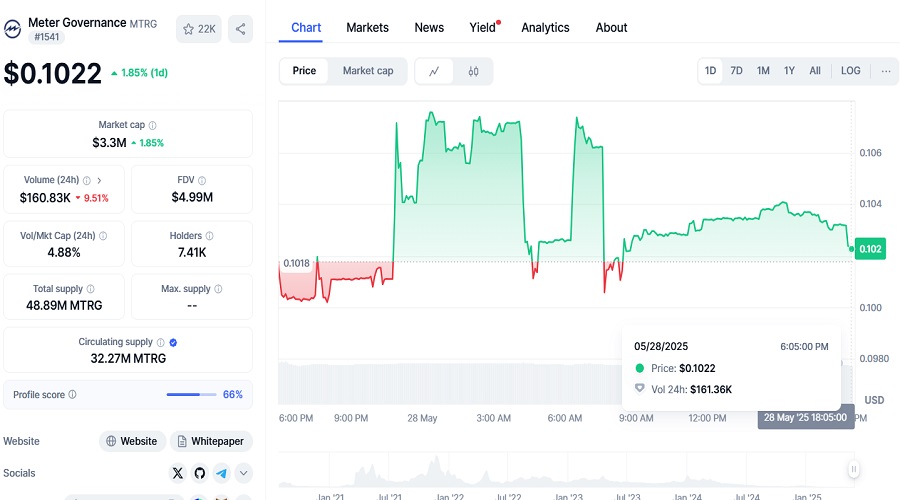Open Max. supply info icon
The width and height of the screenshot is (900, 500).
tap(218, 289)
